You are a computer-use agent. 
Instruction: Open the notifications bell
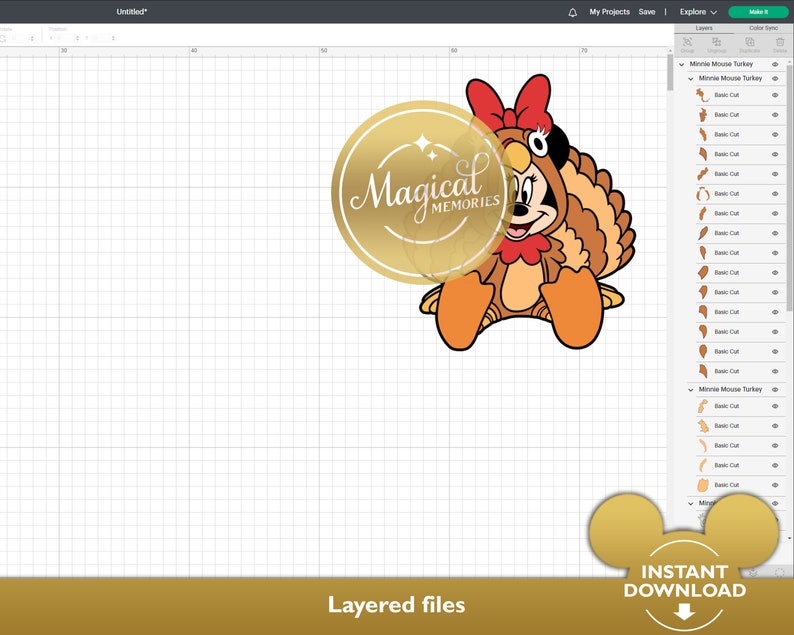(572, 12)
